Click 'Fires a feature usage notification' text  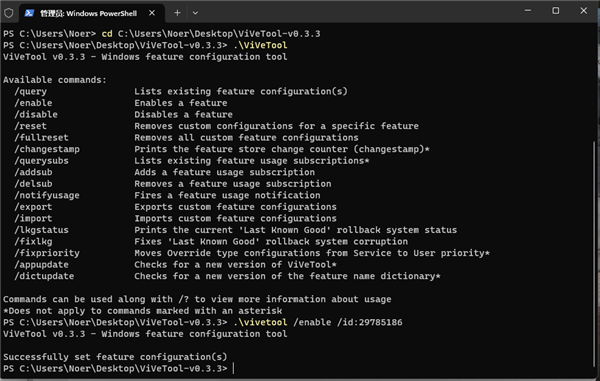227,195
